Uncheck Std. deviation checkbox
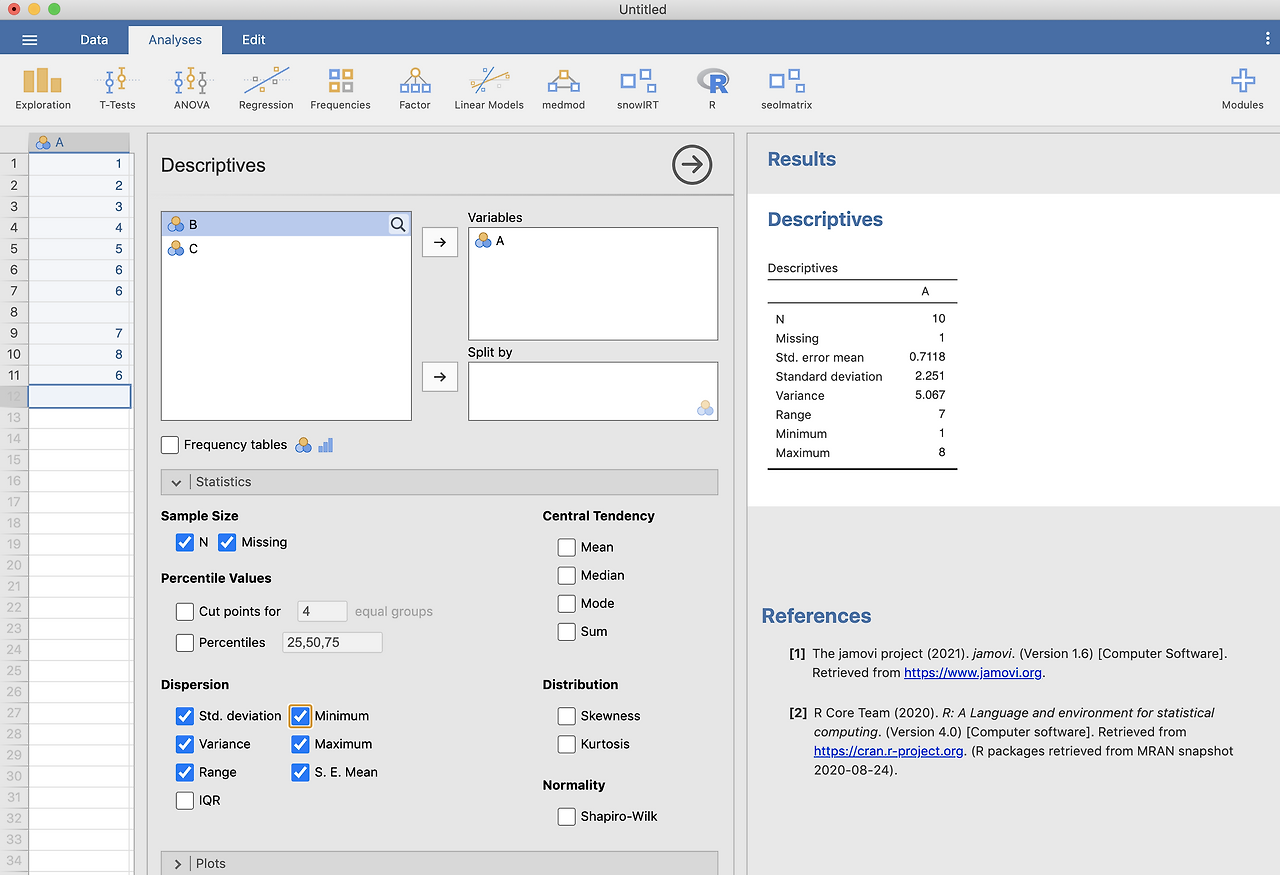The width and height of the screenshot is (1280, 875). coord(184,716)
